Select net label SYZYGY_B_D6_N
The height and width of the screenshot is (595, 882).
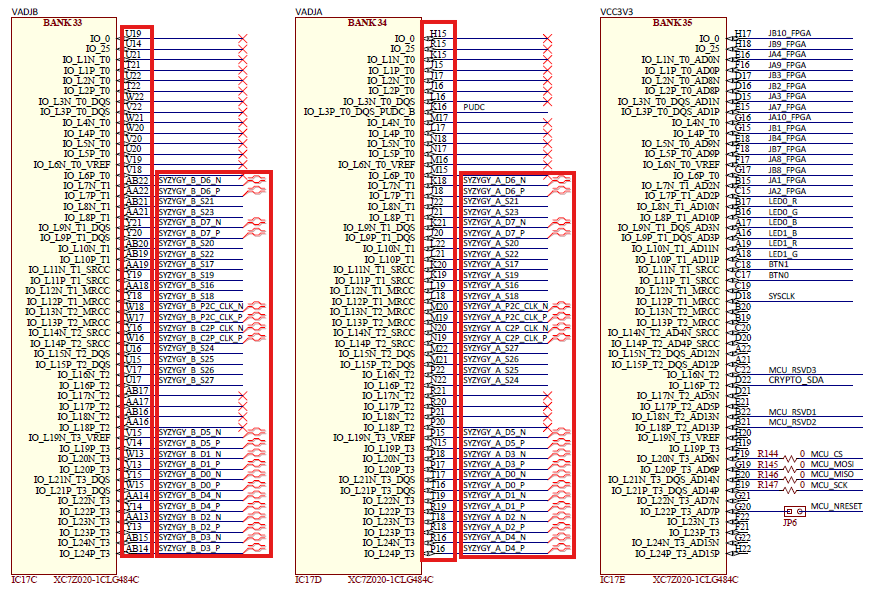(190, 180)
